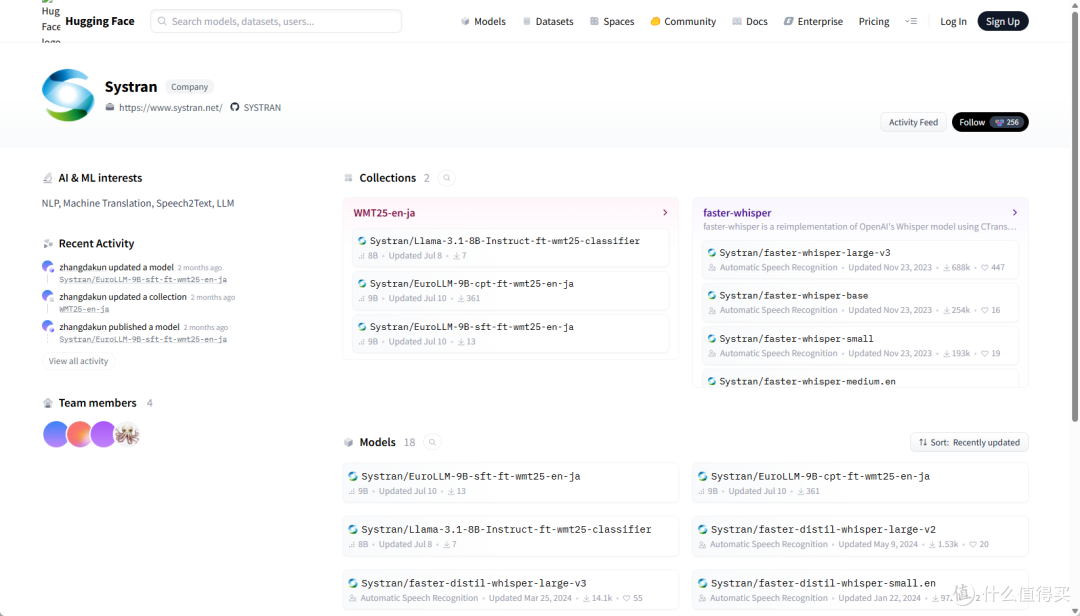Open the Datasets navigation tab
The width and height of the screenshot is (1080, 616).
548,21
